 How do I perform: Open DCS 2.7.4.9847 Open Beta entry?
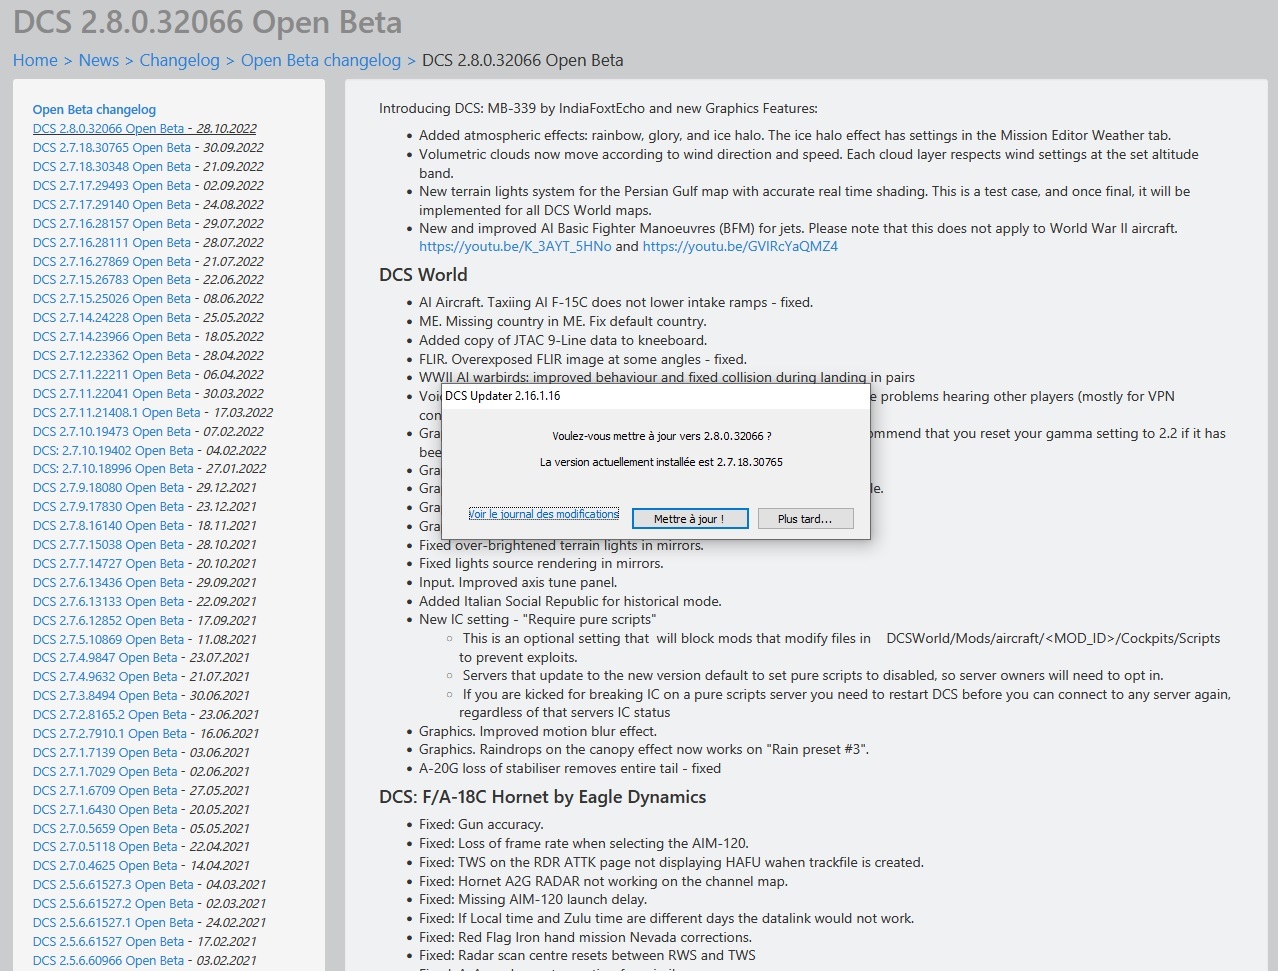105,657
